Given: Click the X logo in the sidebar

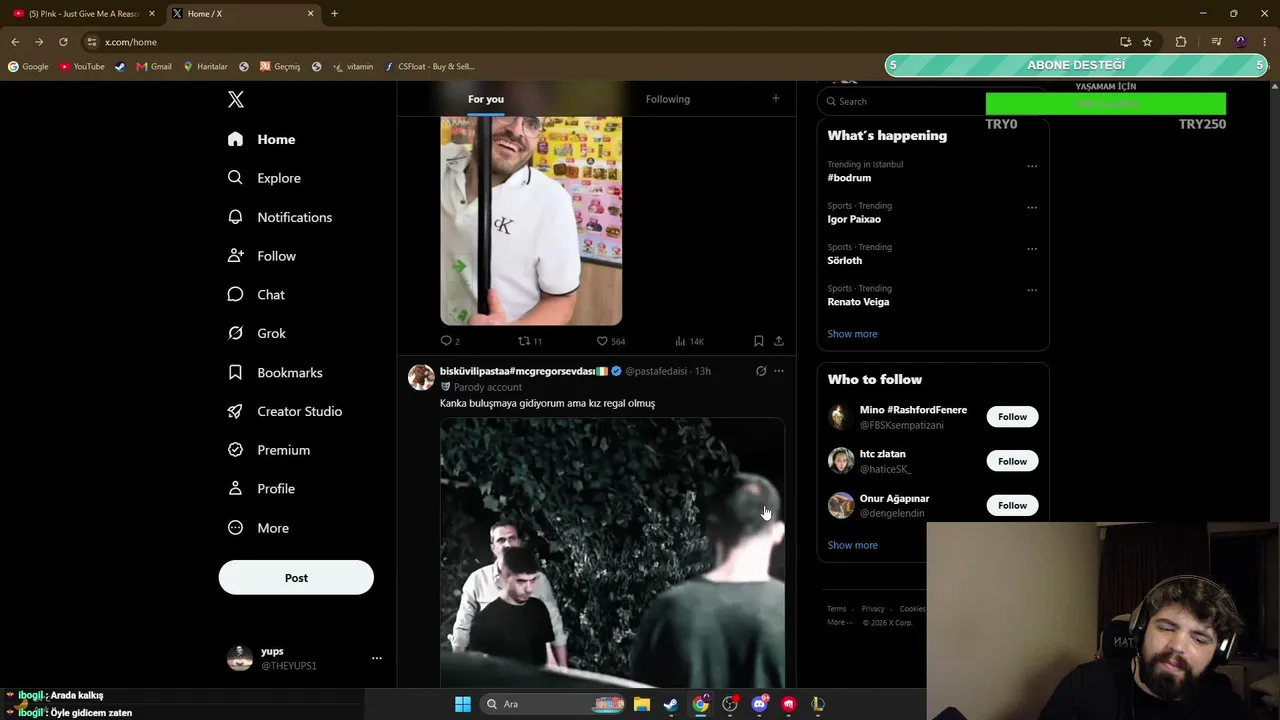Looking at the screenshot, I should pos(236,99).
